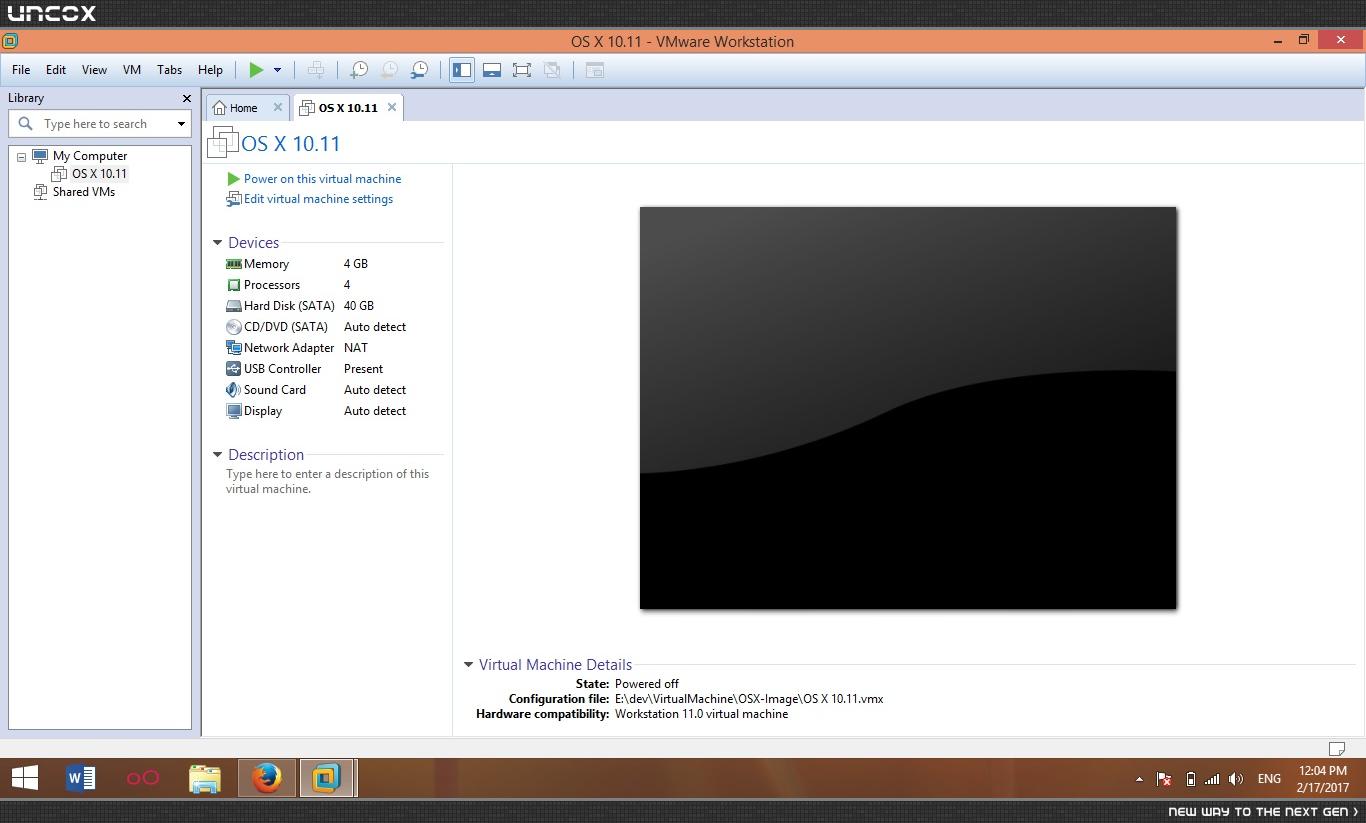Switch to the Home tab
The image size is (1366, 823).
point(243,108)
